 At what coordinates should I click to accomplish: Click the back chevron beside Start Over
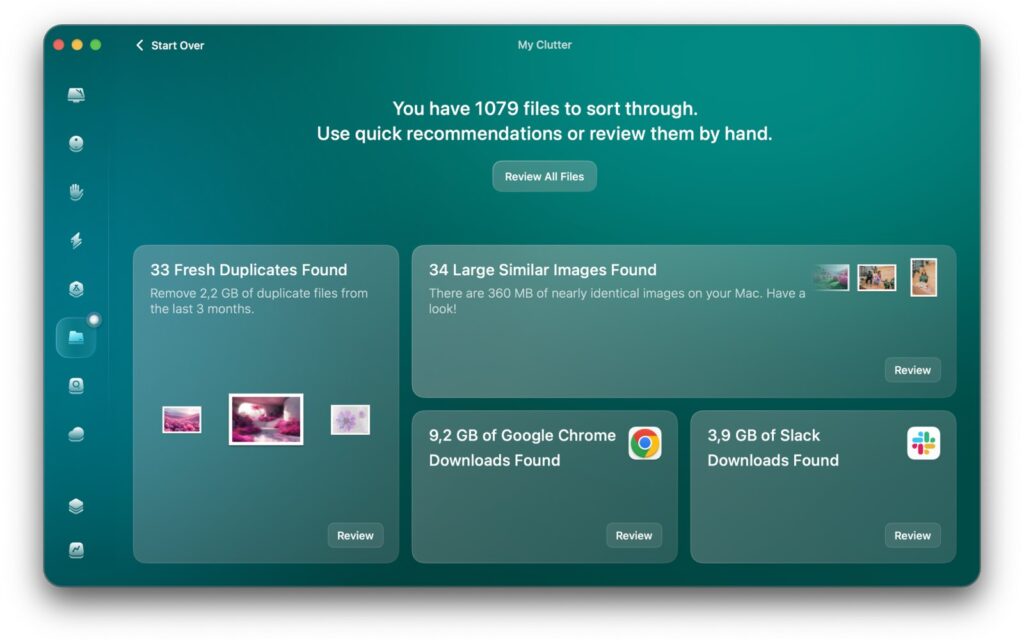tap(139, 45)
